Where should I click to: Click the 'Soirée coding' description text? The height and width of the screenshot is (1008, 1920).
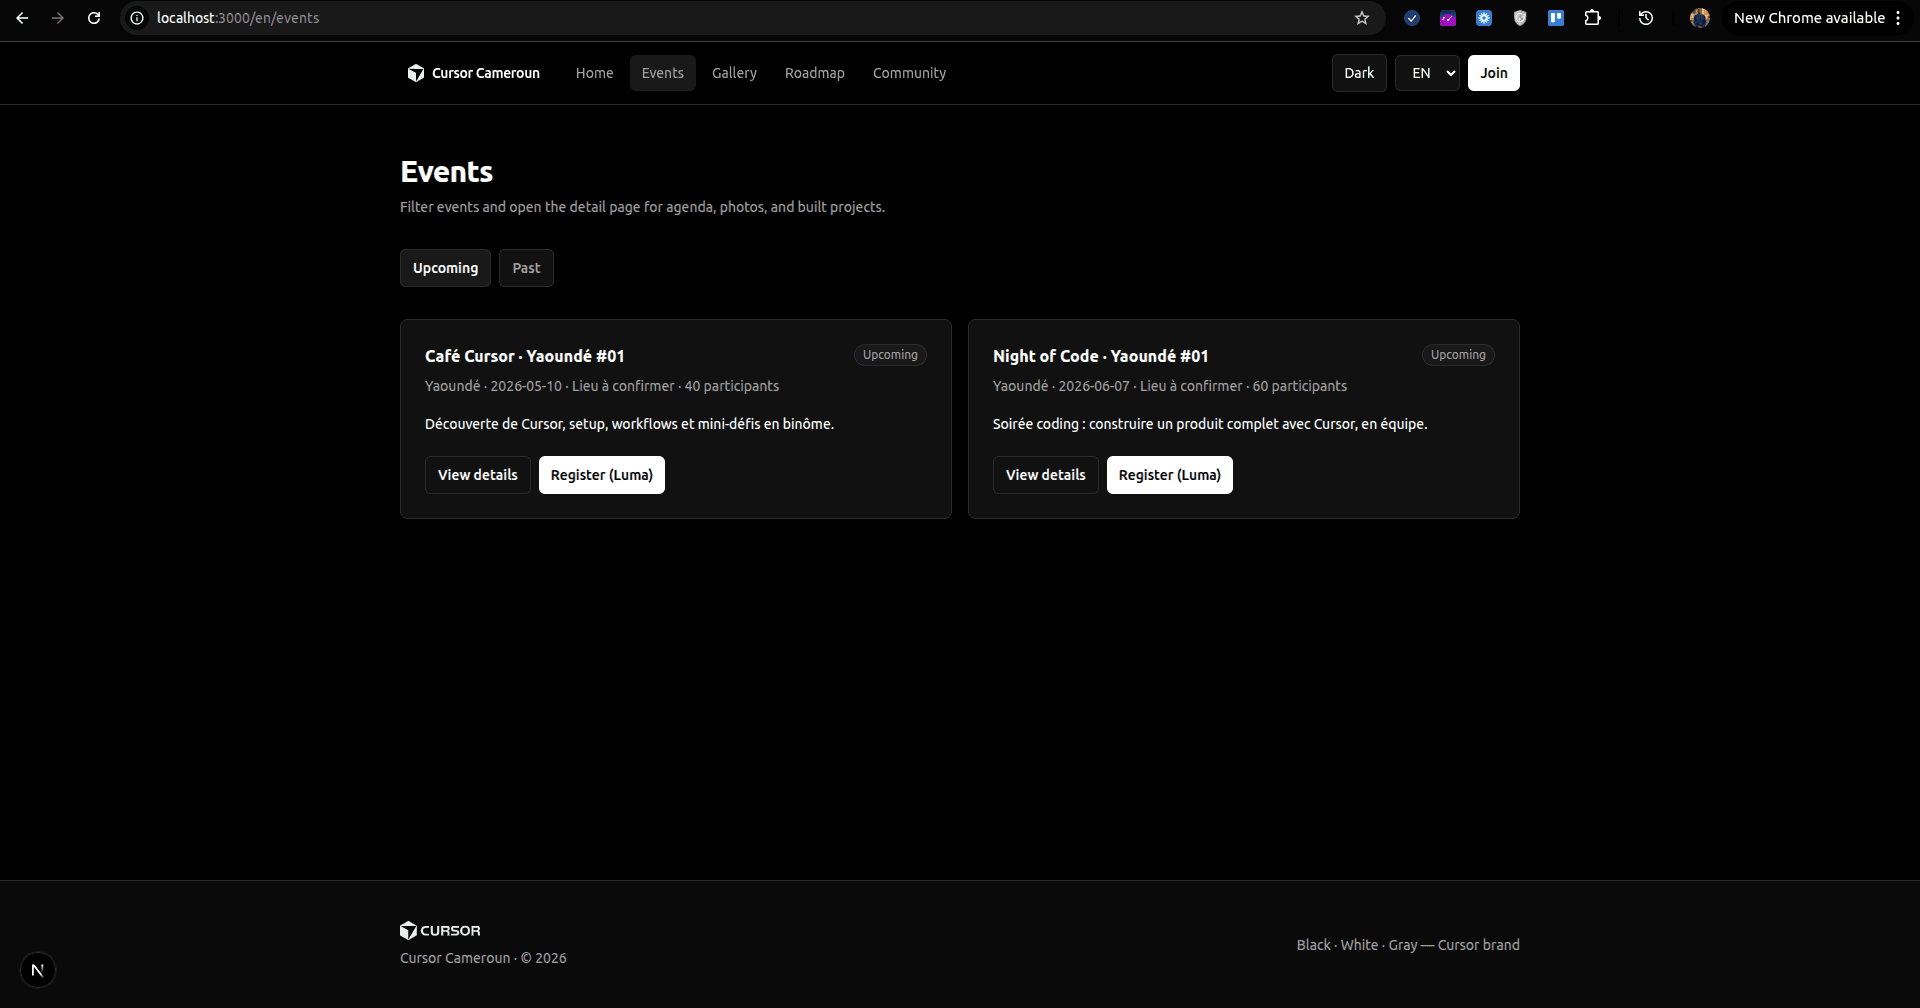[1210, 424]
